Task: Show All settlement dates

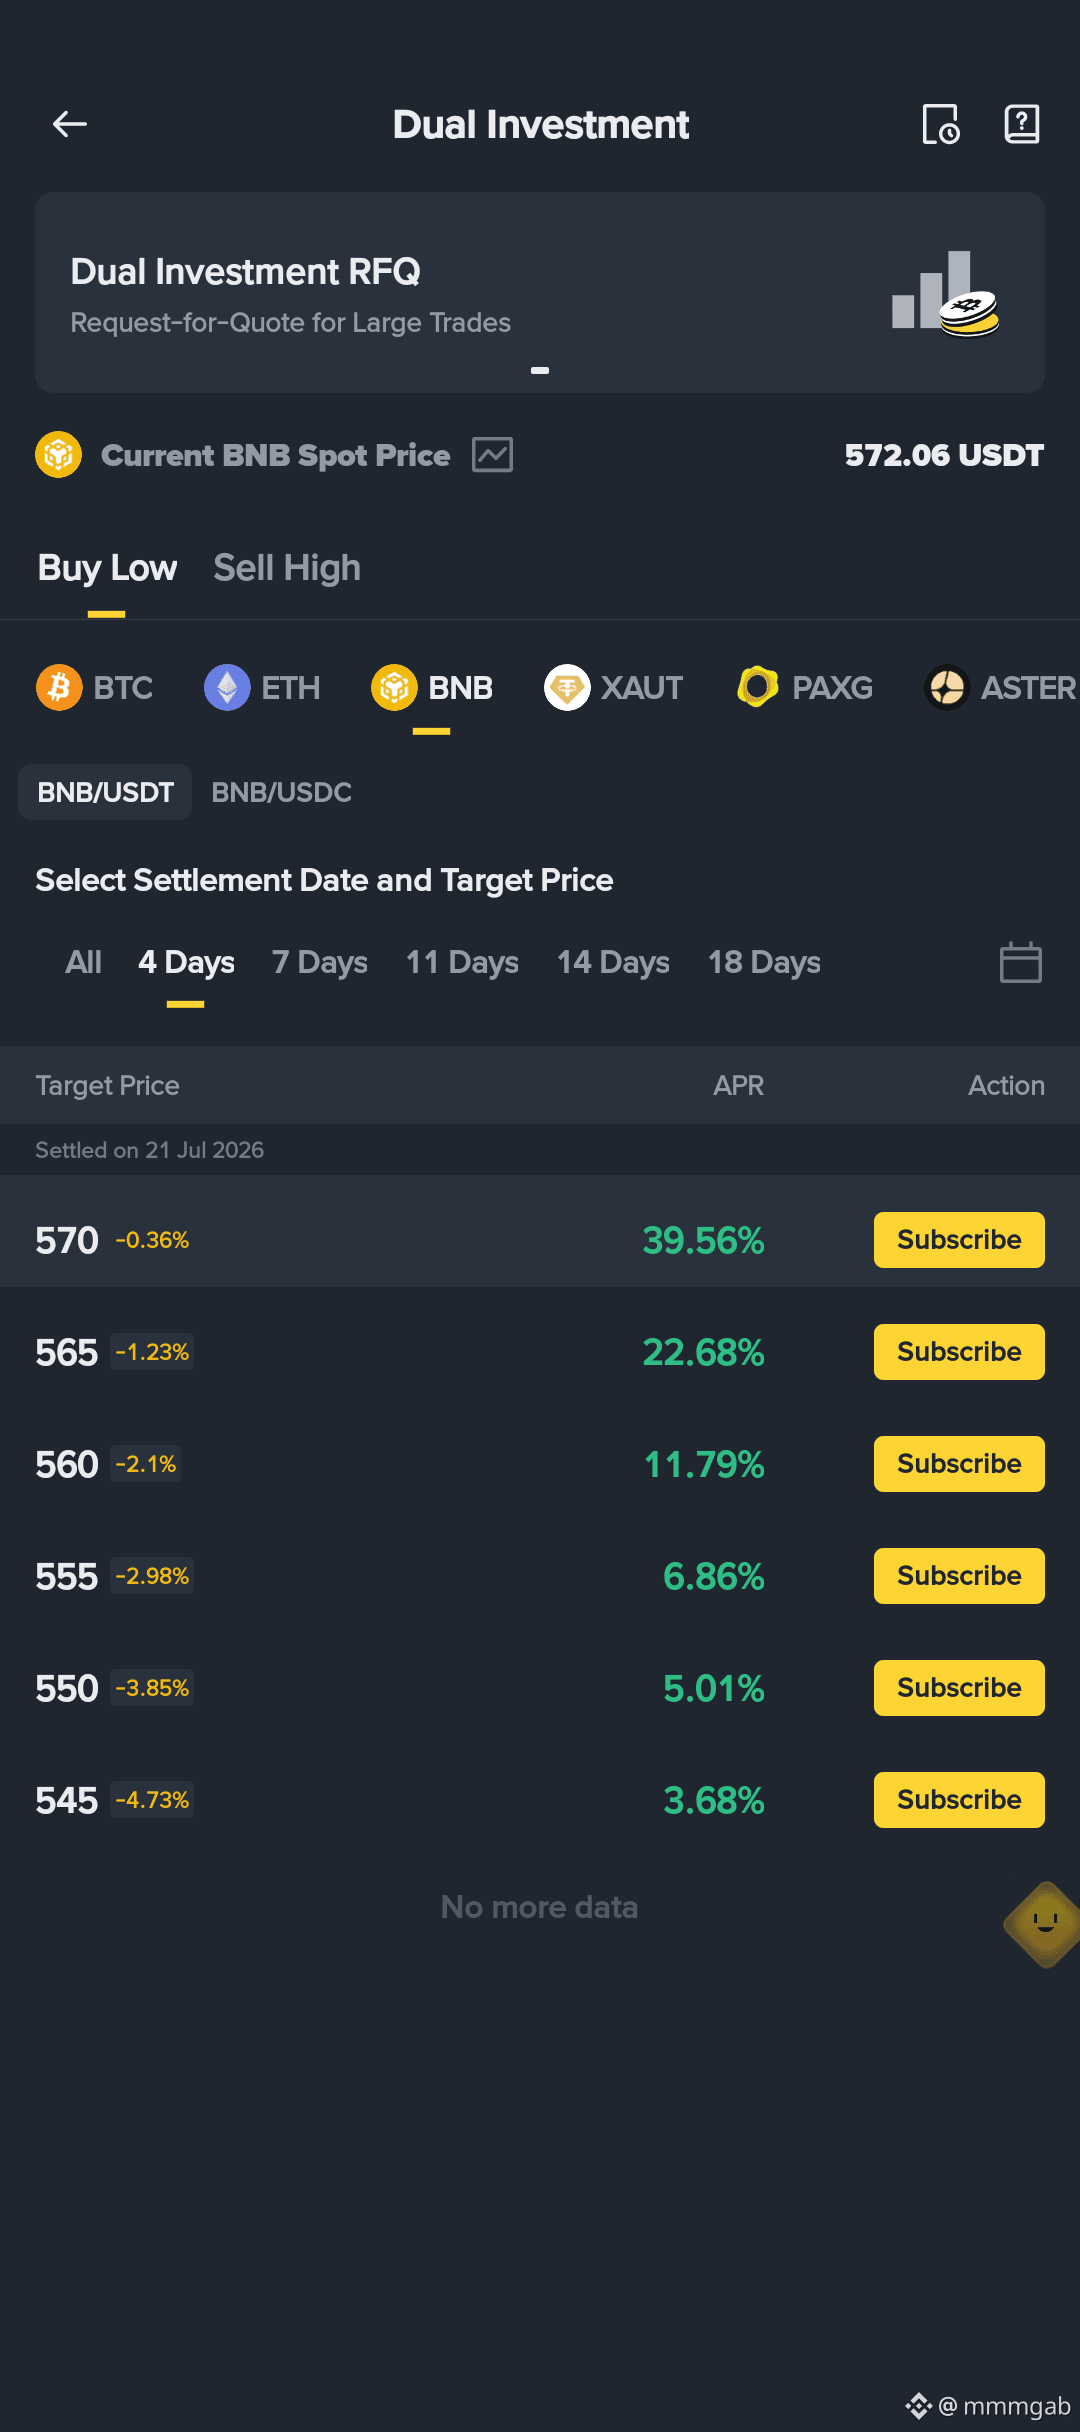Action: pyautogui.click(x=83, y=962)
